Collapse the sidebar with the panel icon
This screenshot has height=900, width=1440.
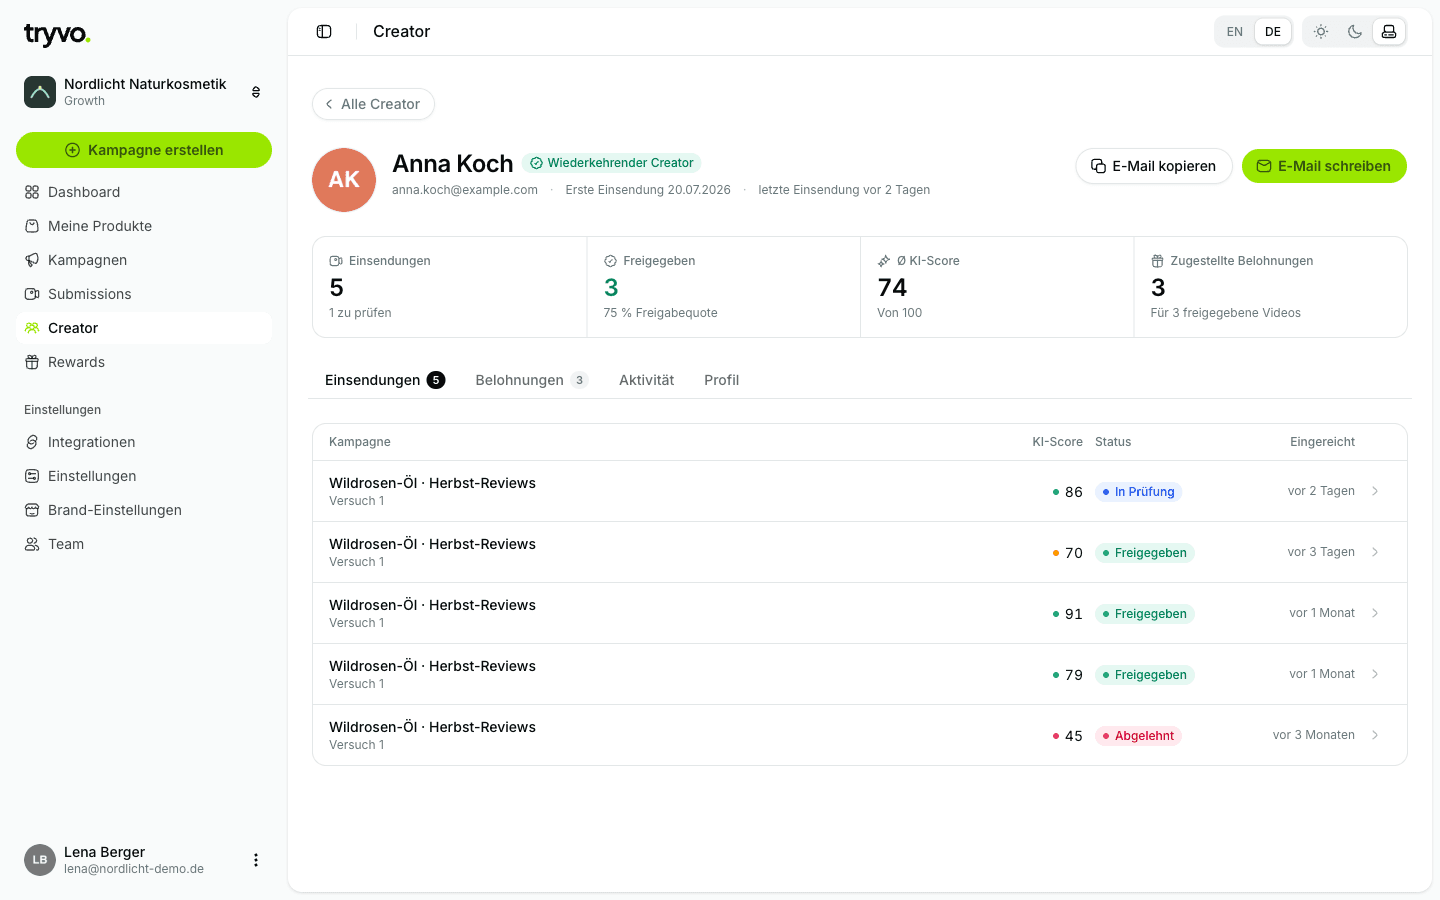click(x=324, y=32)
